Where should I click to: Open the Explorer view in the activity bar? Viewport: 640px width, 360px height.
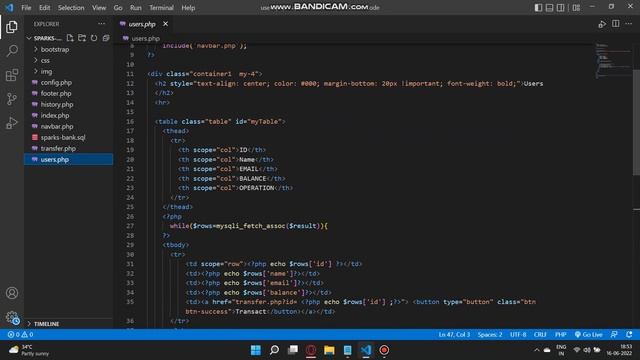click(12, 27)
